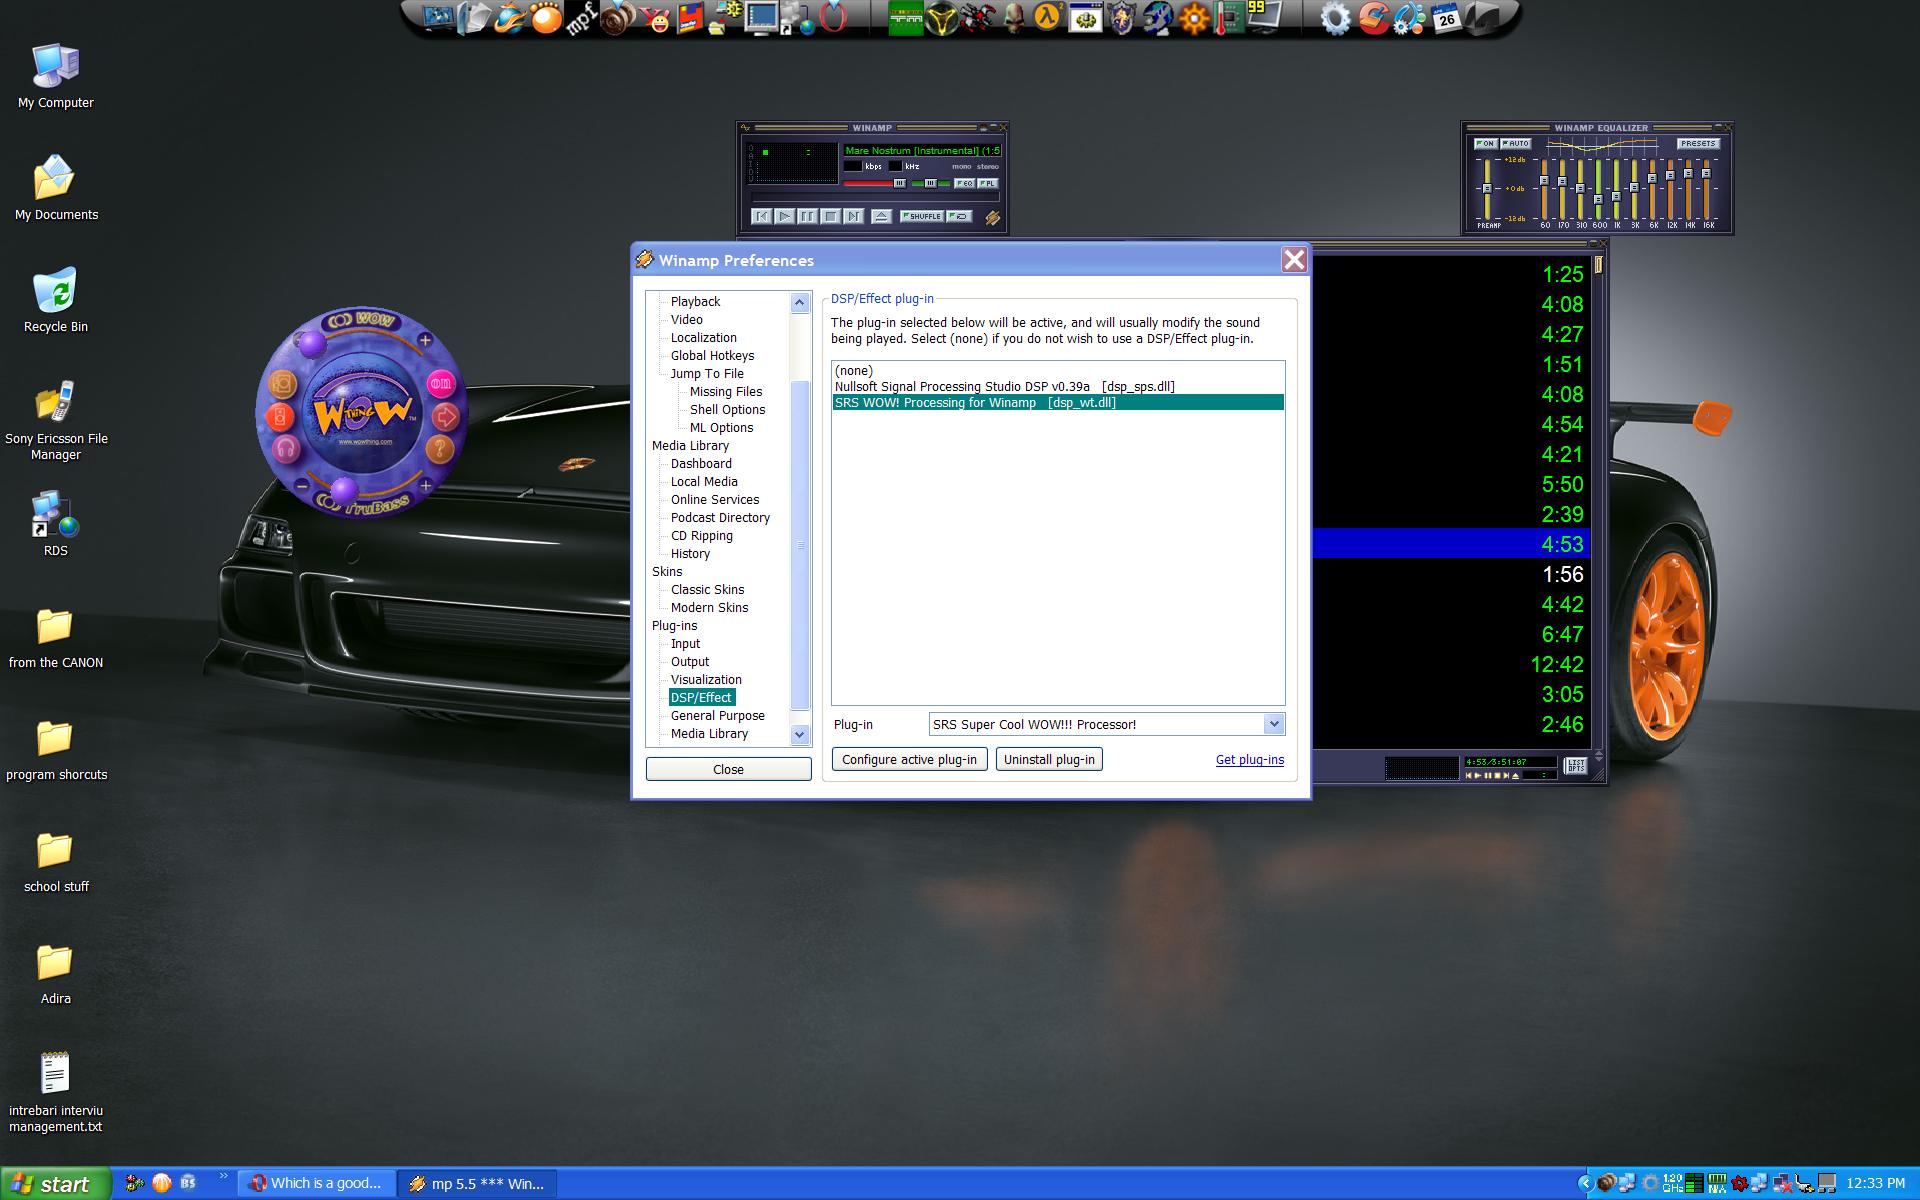The height and width of the screenshot is (1200, 1920).
Task: Select Jump To File in preferences tree
Action: point(707,373)
